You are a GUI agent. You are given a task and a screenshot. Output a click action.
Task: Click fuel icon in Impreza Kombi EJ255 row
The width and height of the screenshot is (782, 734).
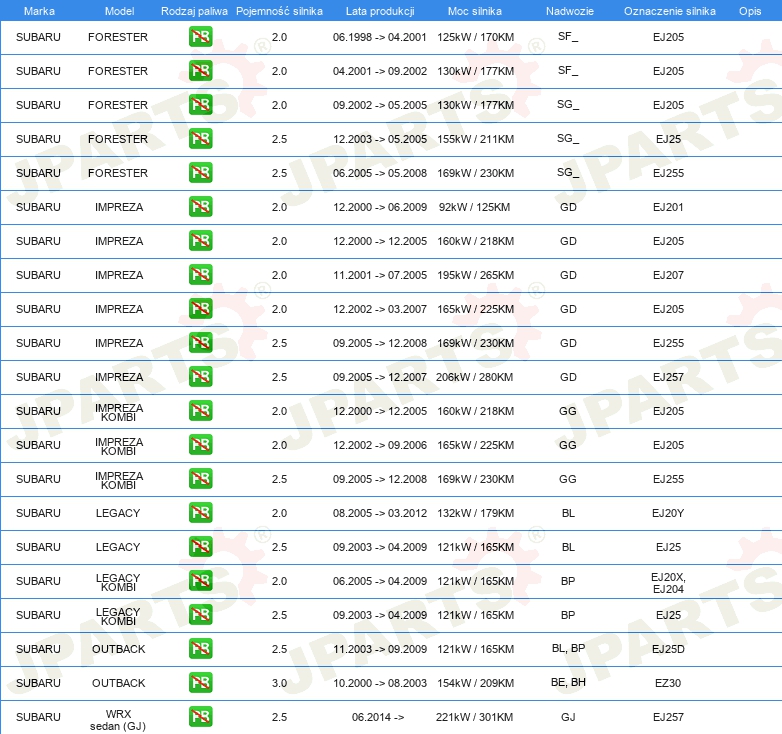[200, 479]
